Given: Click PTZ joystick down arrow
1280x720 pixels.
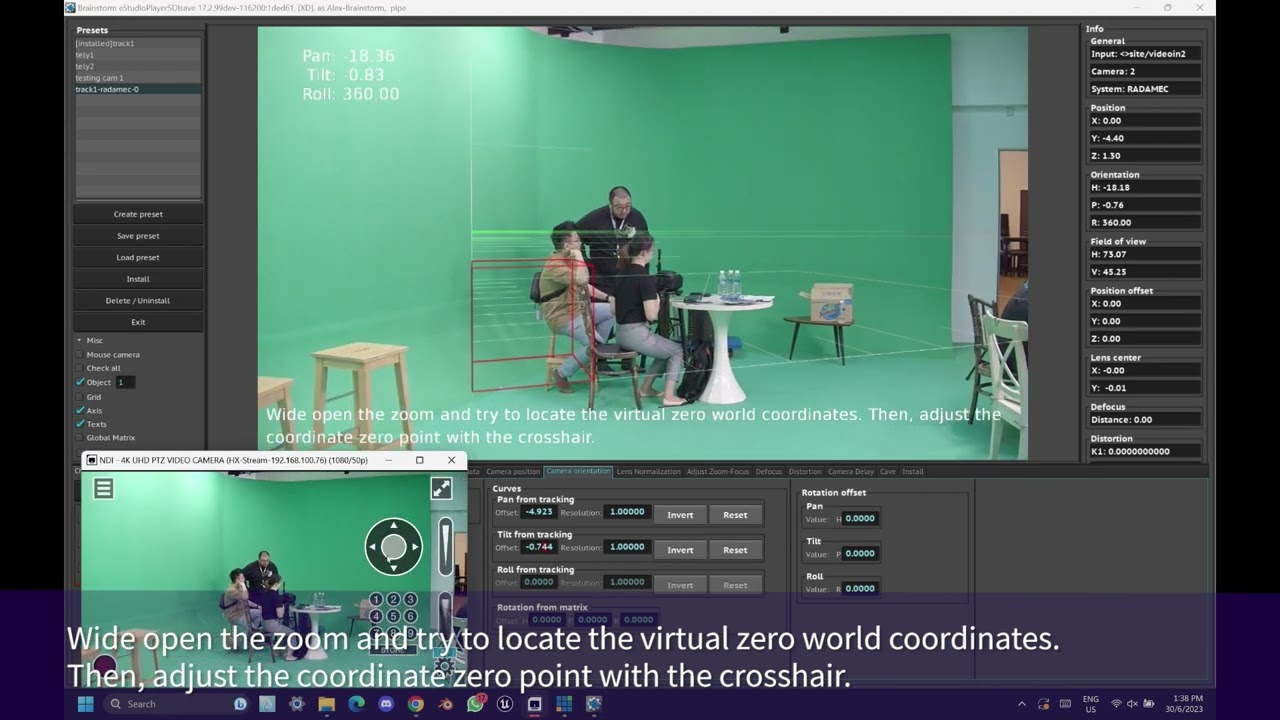Looking at the screenshot, I should click(x=394, y=567).
